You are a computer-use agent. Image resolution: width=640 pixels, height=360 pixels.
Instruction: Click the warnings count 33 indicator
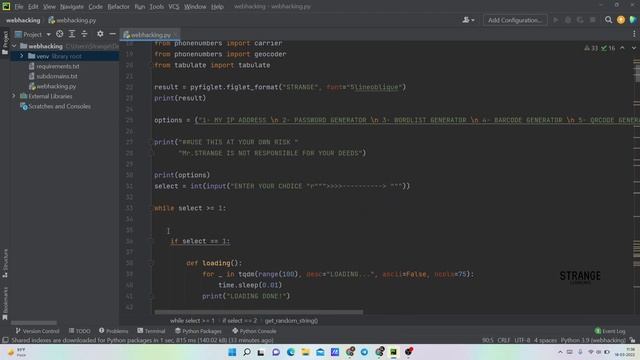tap(591, 48)
